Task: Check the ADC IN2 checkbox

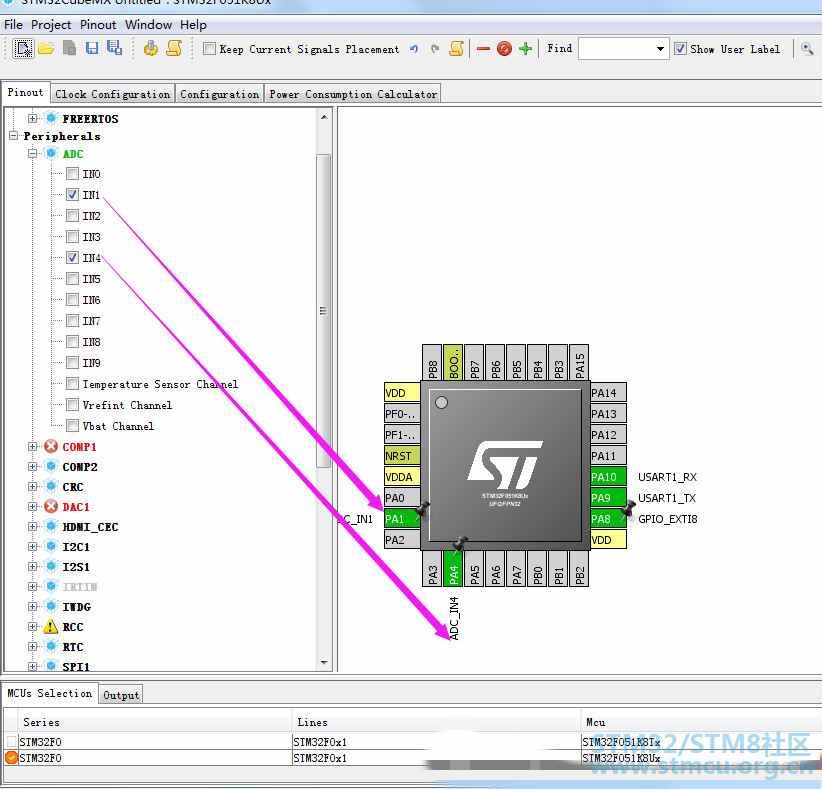Action: [x=72, y=215]
